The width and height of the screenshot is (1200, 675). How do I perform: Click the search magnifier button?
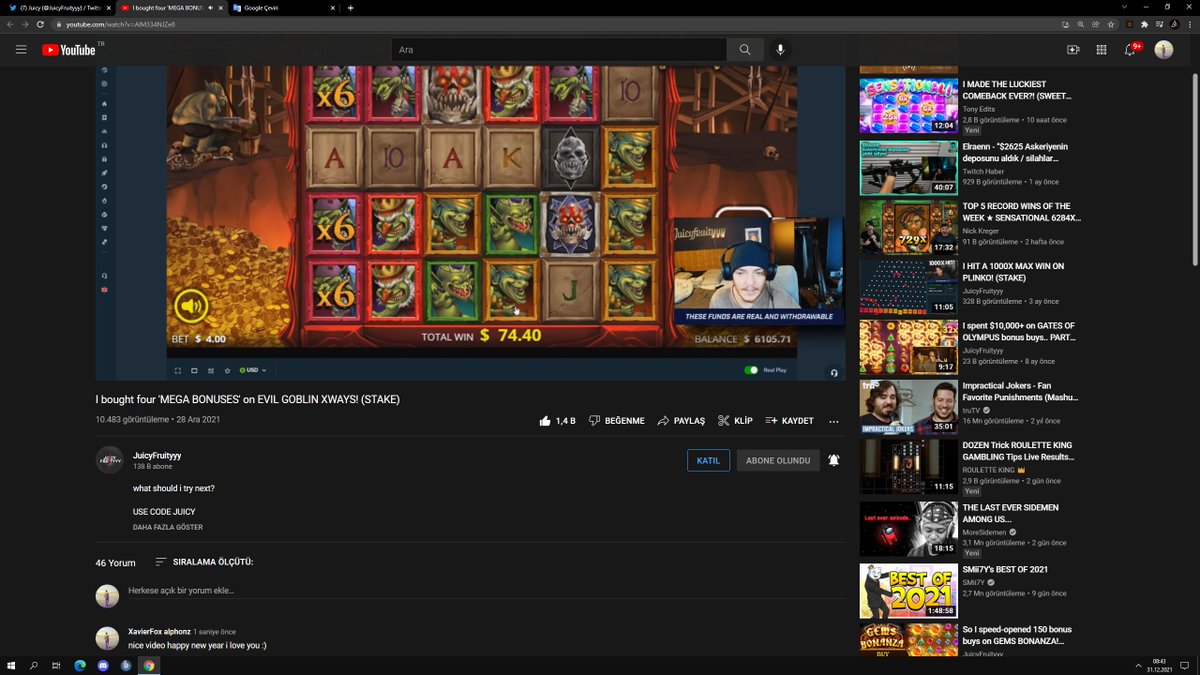click(745, 49)
